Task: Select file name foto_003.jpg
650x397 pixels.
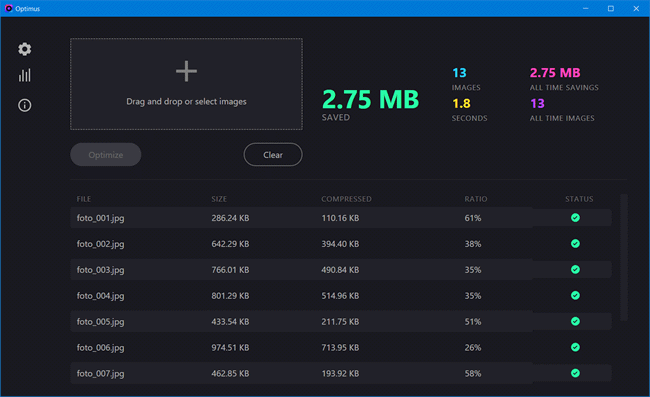Action: [x=100, y=270]
